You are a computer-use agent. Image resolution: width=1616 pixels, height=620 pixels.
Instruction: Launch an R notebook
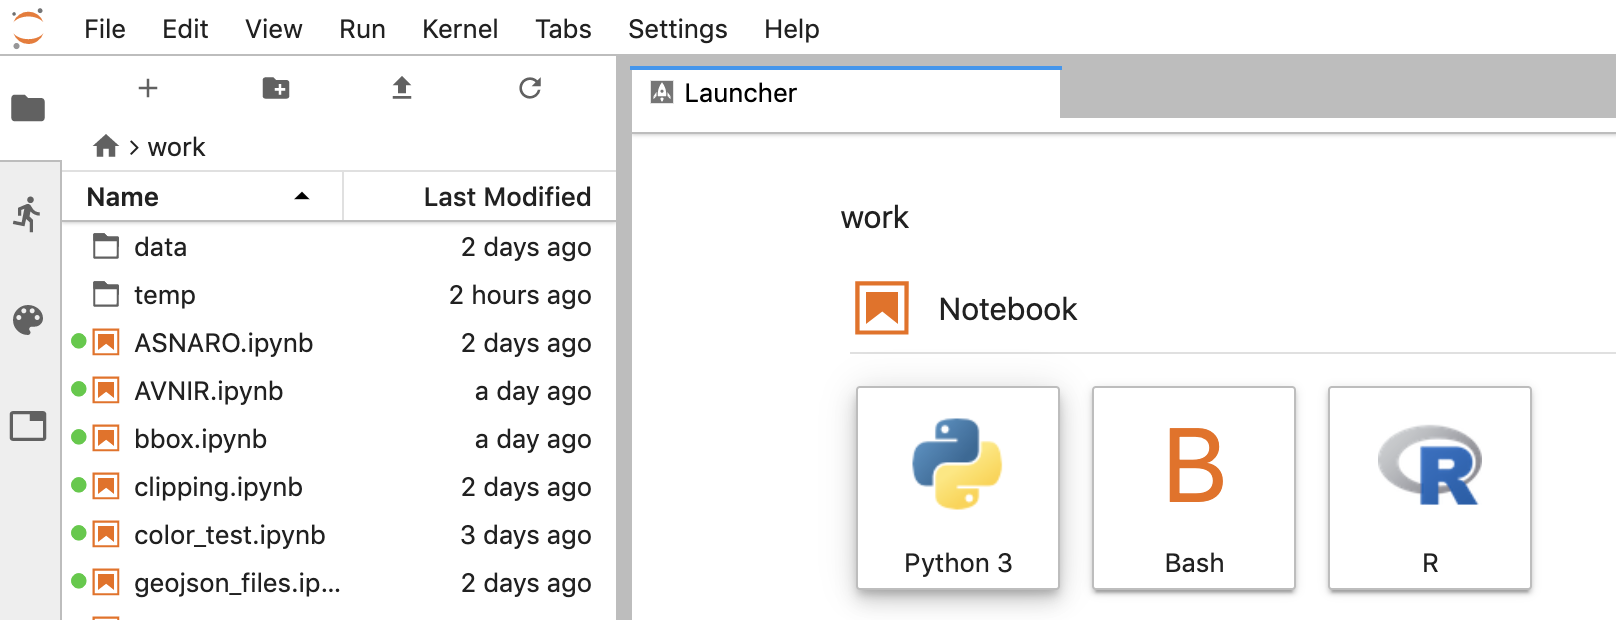click(x=1430, y=488)
